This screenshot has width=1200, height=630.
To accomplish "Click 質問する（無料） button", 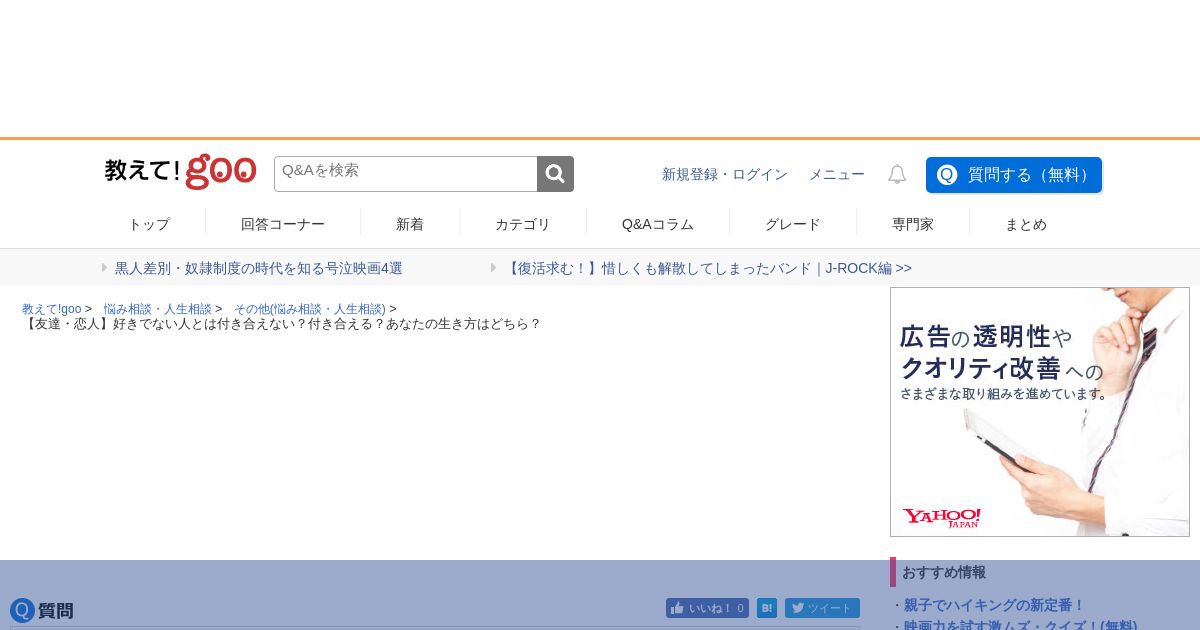I will coord(1014,175).
